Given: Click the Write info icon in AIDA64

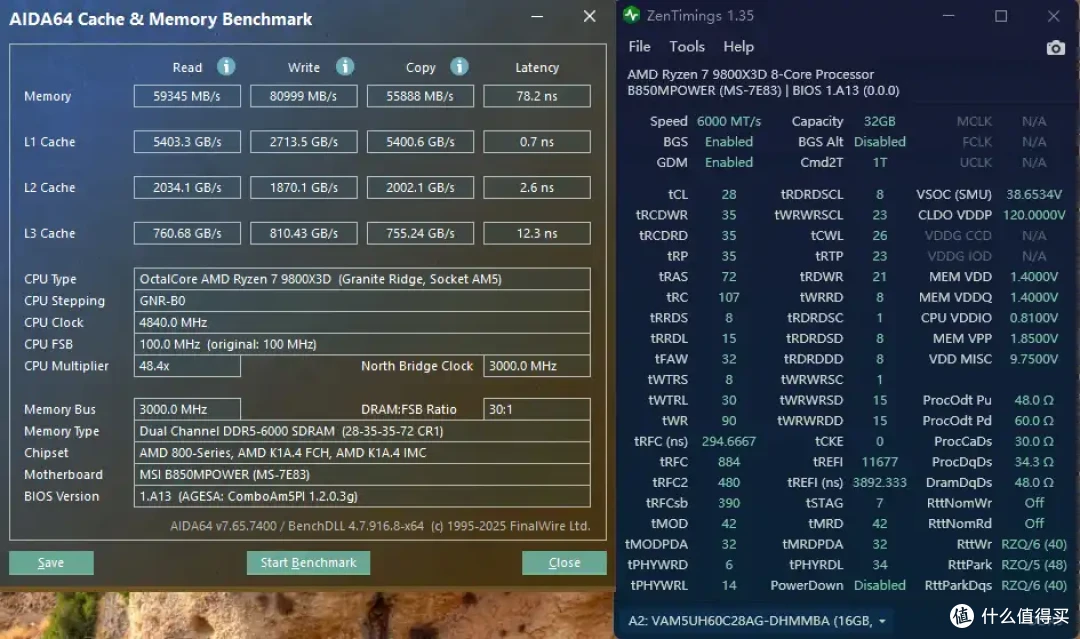Looking at the screenshot, I should tap(345, 66).
